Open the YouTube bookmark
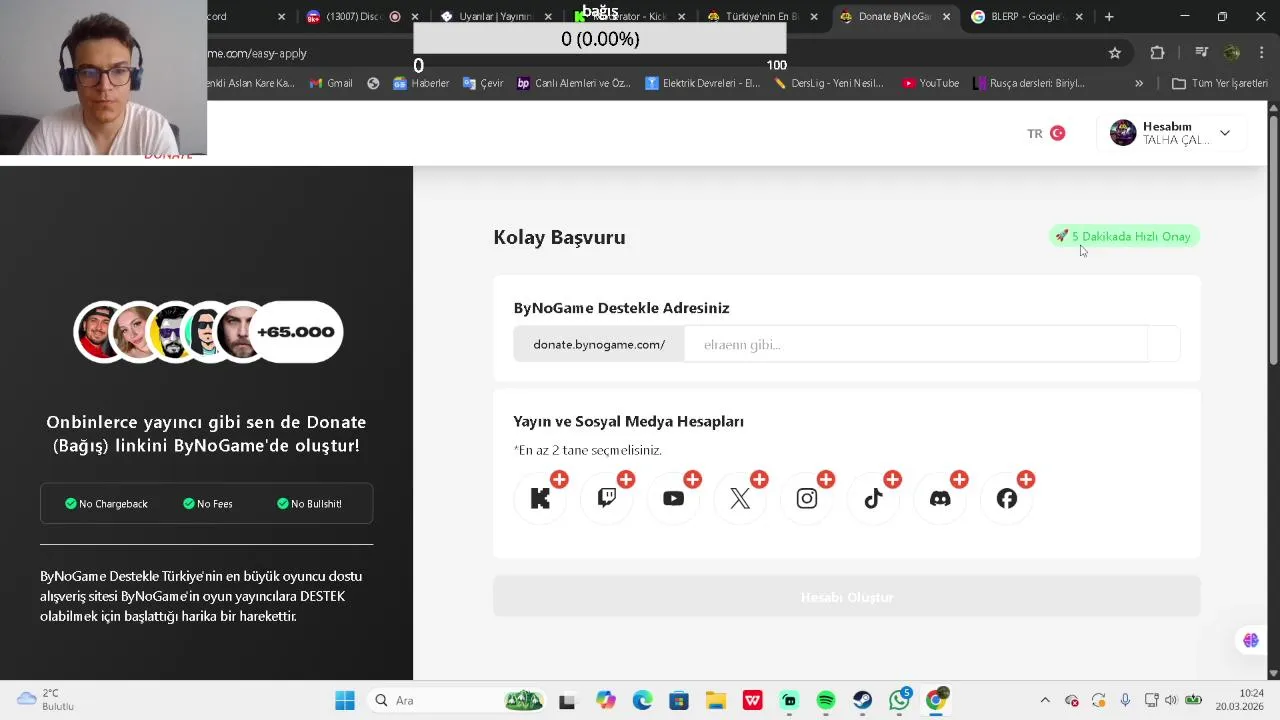The image size is (1280, 720). [930, 83]
